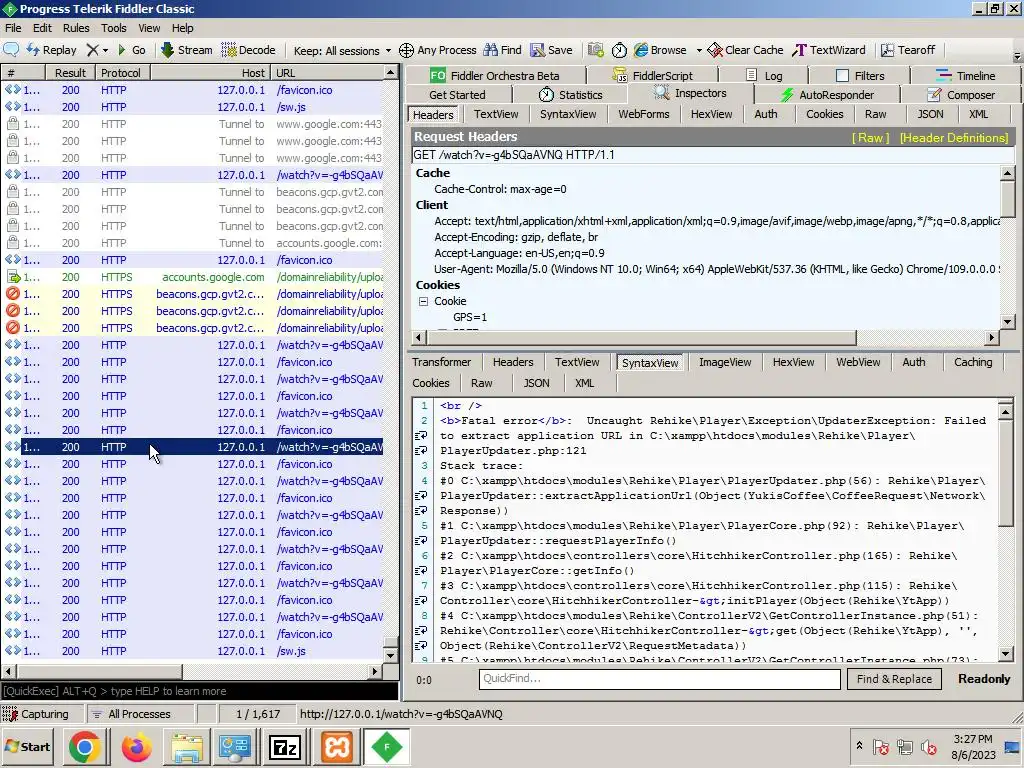Open the Rules menu
Screen dimensions: 1024x768
(76, 28)
